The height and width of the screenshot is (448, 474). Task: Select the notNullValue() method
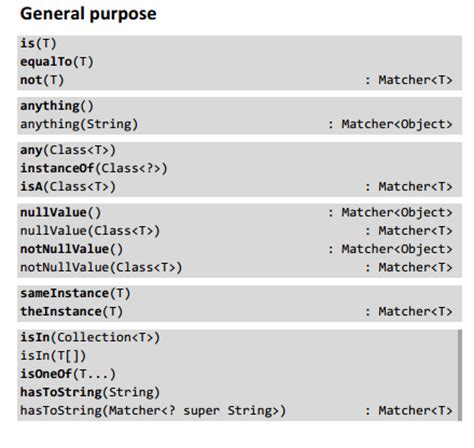pos(72,249)
